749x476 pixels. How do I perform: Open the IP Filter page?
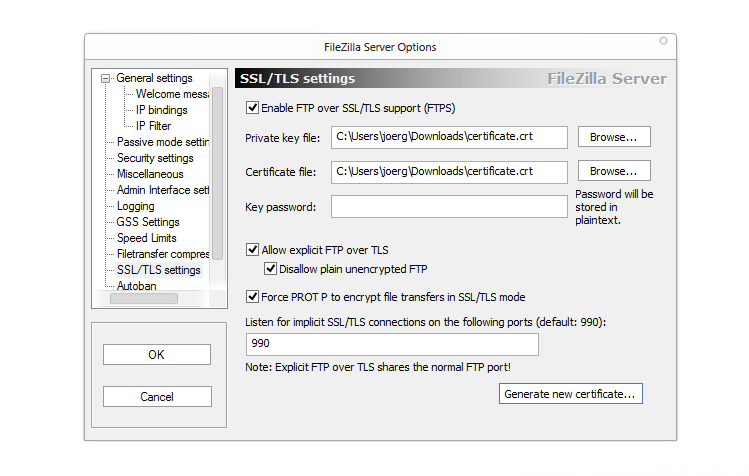153,126
